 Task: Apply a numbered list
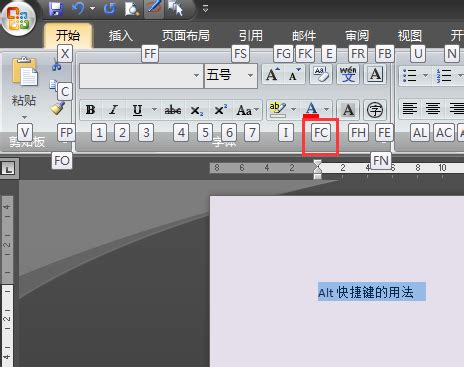tap(444, 76)
